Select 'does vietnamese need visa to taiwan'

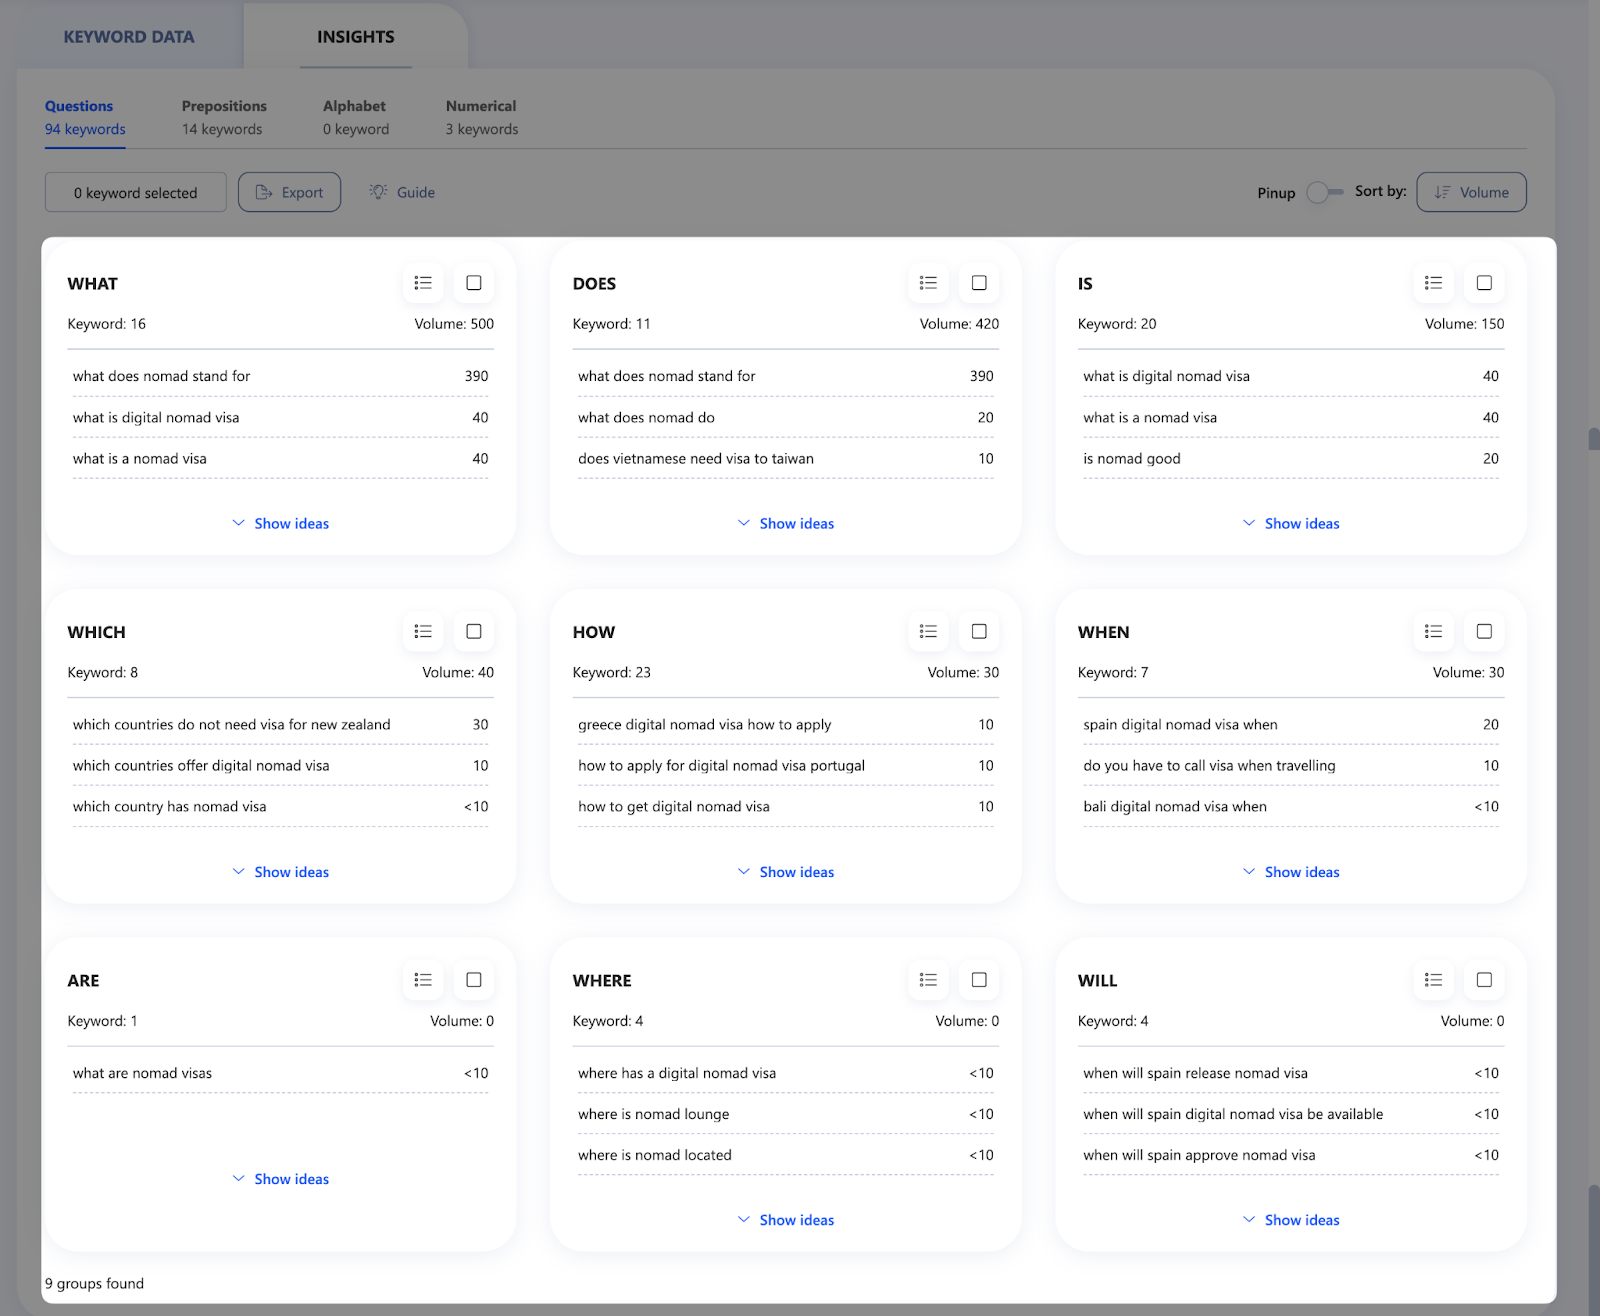[x=786, y=458]
